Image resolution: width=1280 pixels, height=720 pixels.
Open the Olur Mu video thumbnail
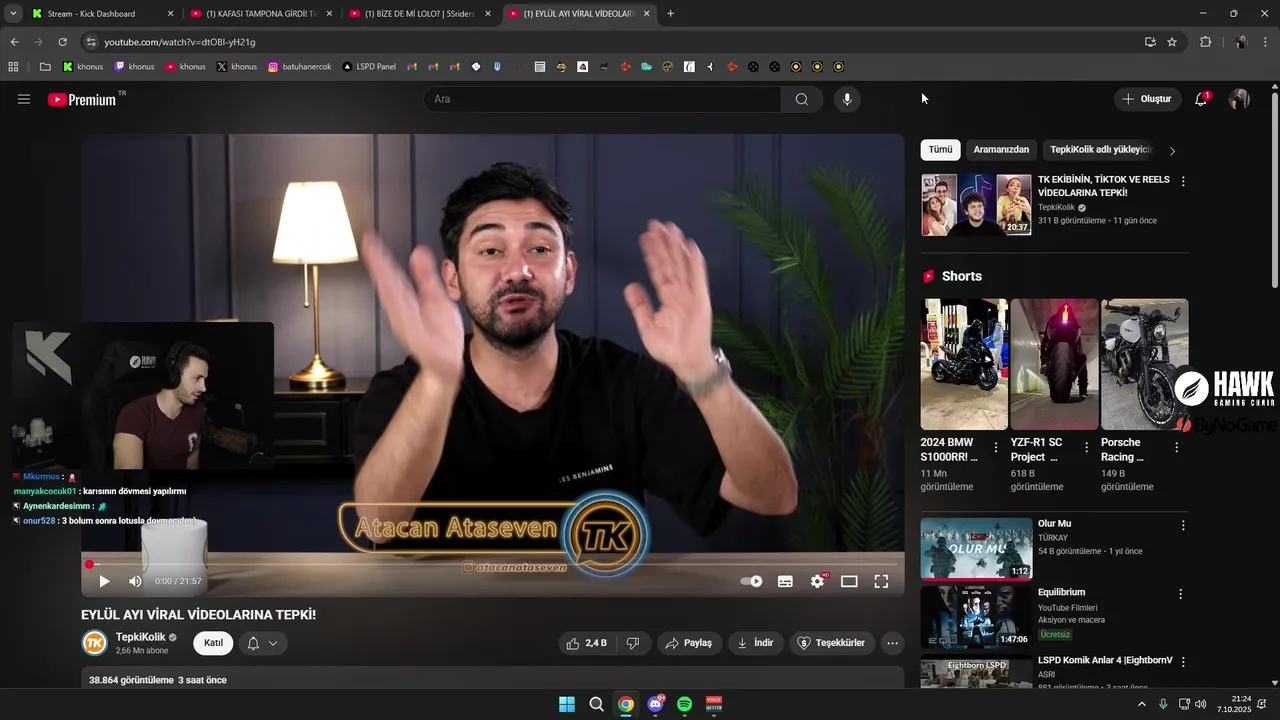(x=976, y=548)
